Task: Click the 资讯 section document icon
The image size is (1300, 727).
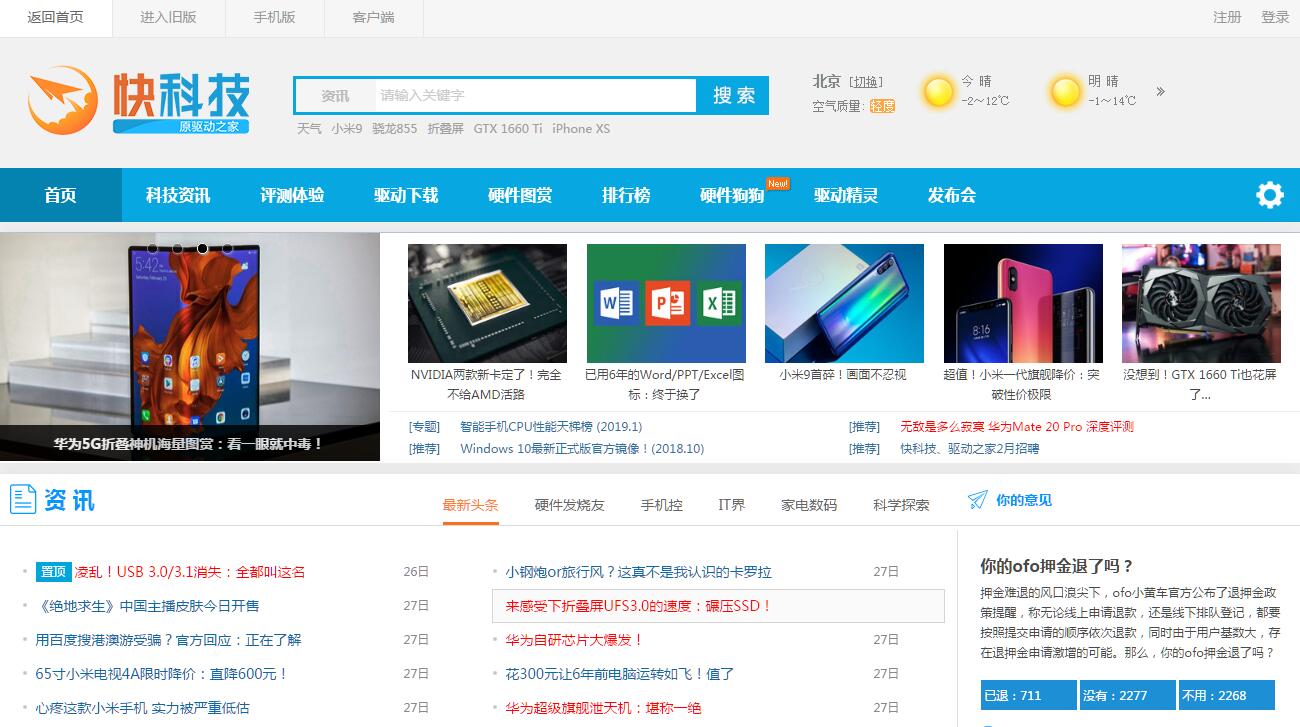Action: (23, 499)
